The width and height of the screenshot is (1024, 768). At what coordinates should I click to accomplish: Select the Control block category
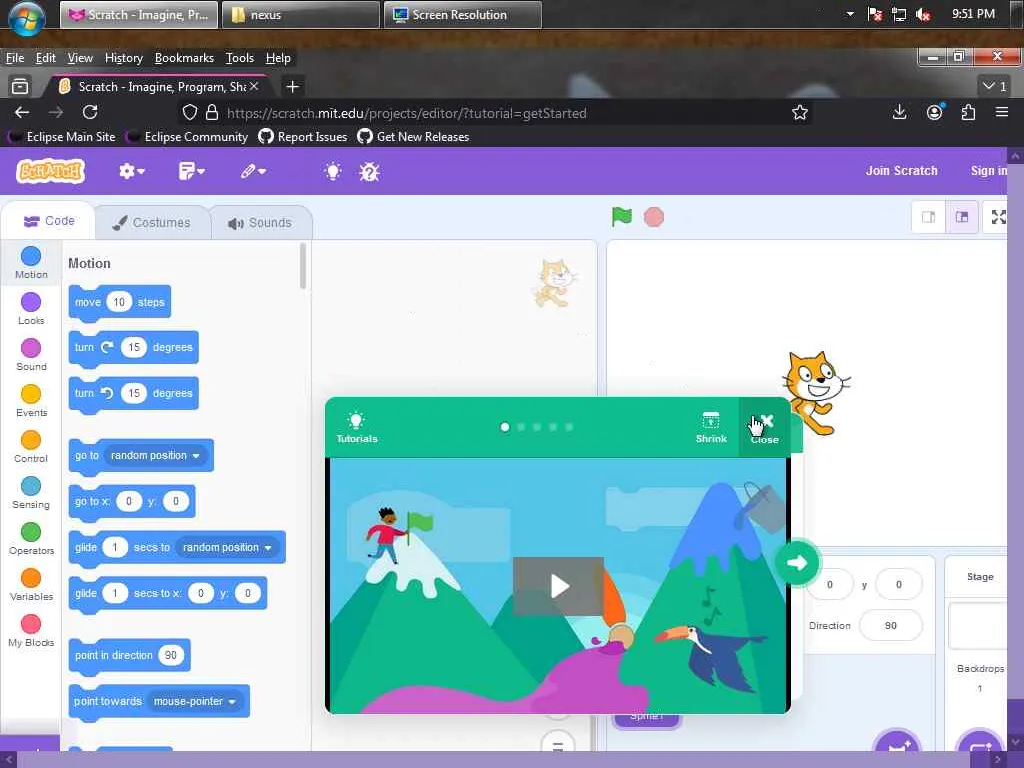[31, 447]
